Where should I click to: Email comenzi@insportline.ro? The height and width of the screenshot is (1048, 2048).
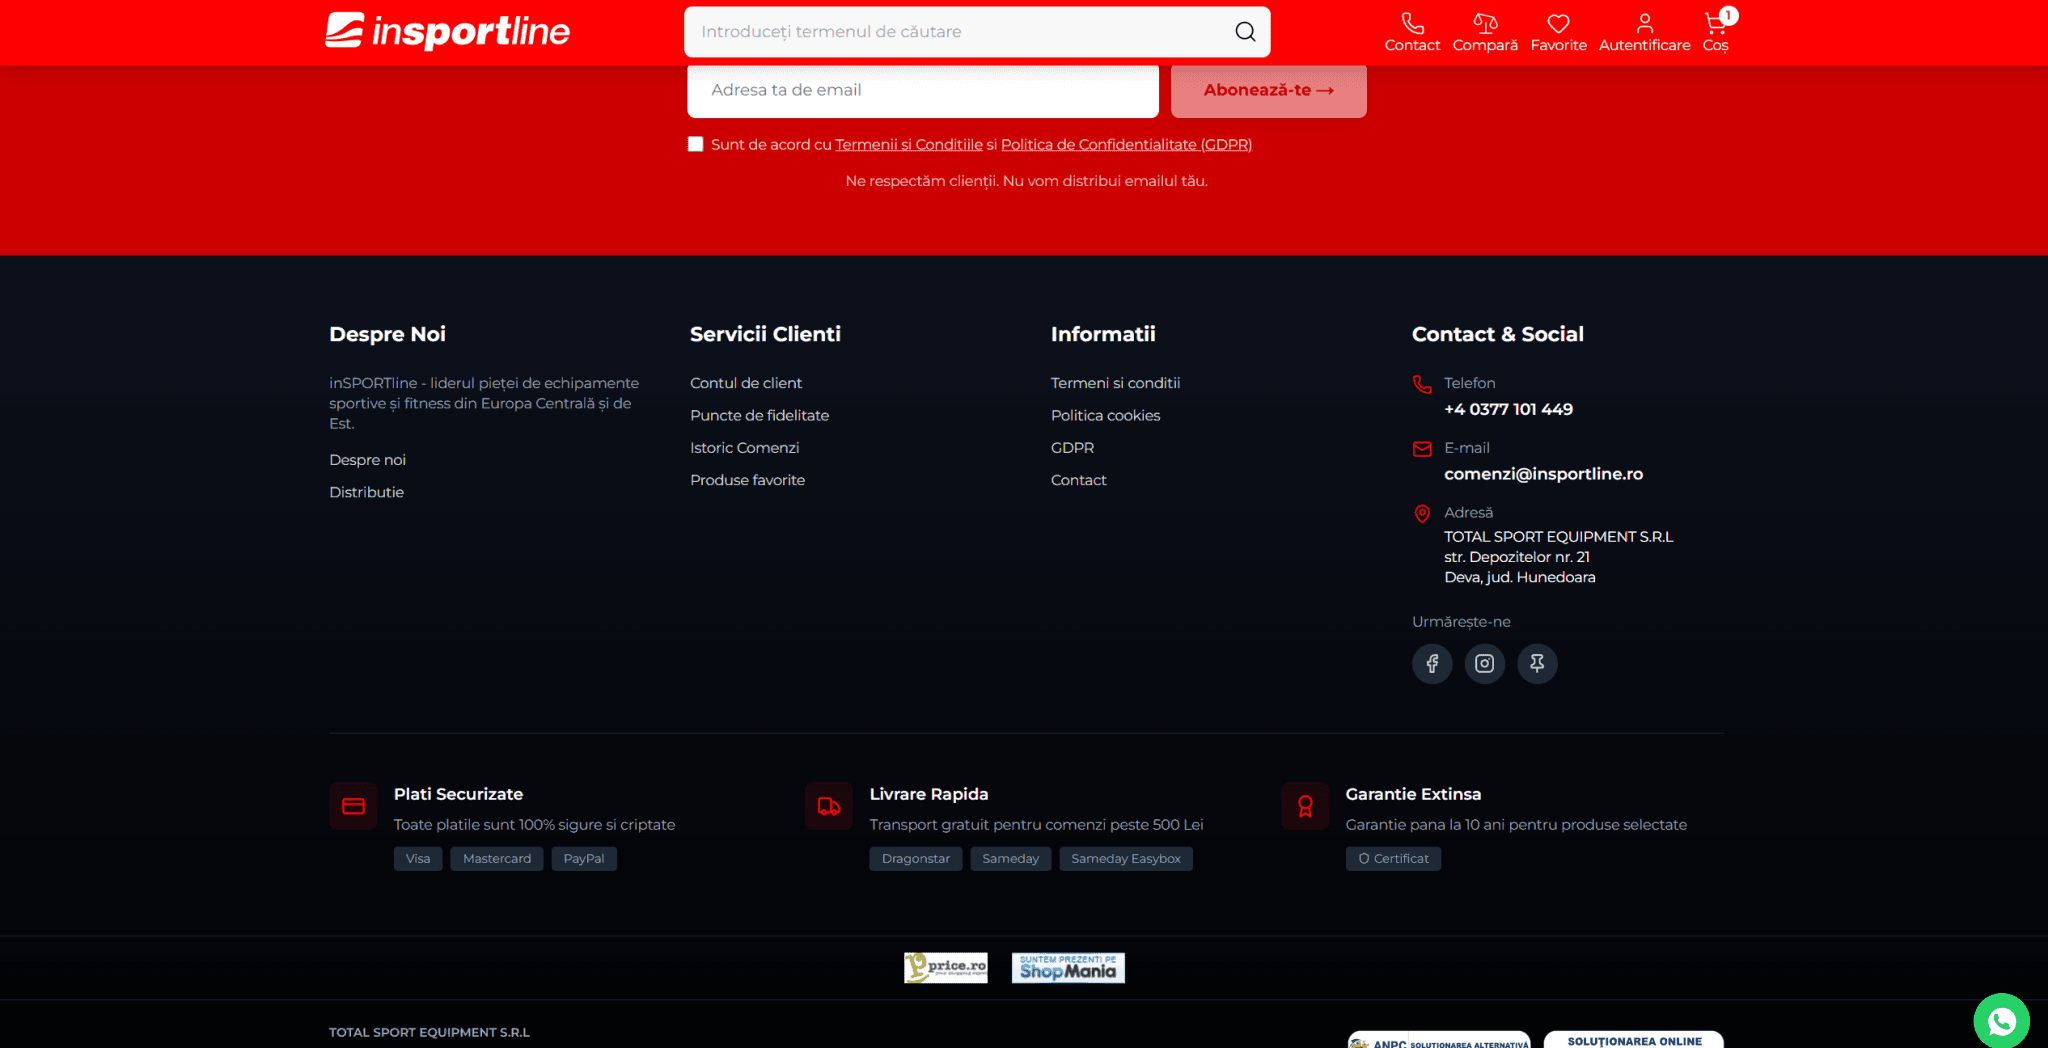point(1543,474)
